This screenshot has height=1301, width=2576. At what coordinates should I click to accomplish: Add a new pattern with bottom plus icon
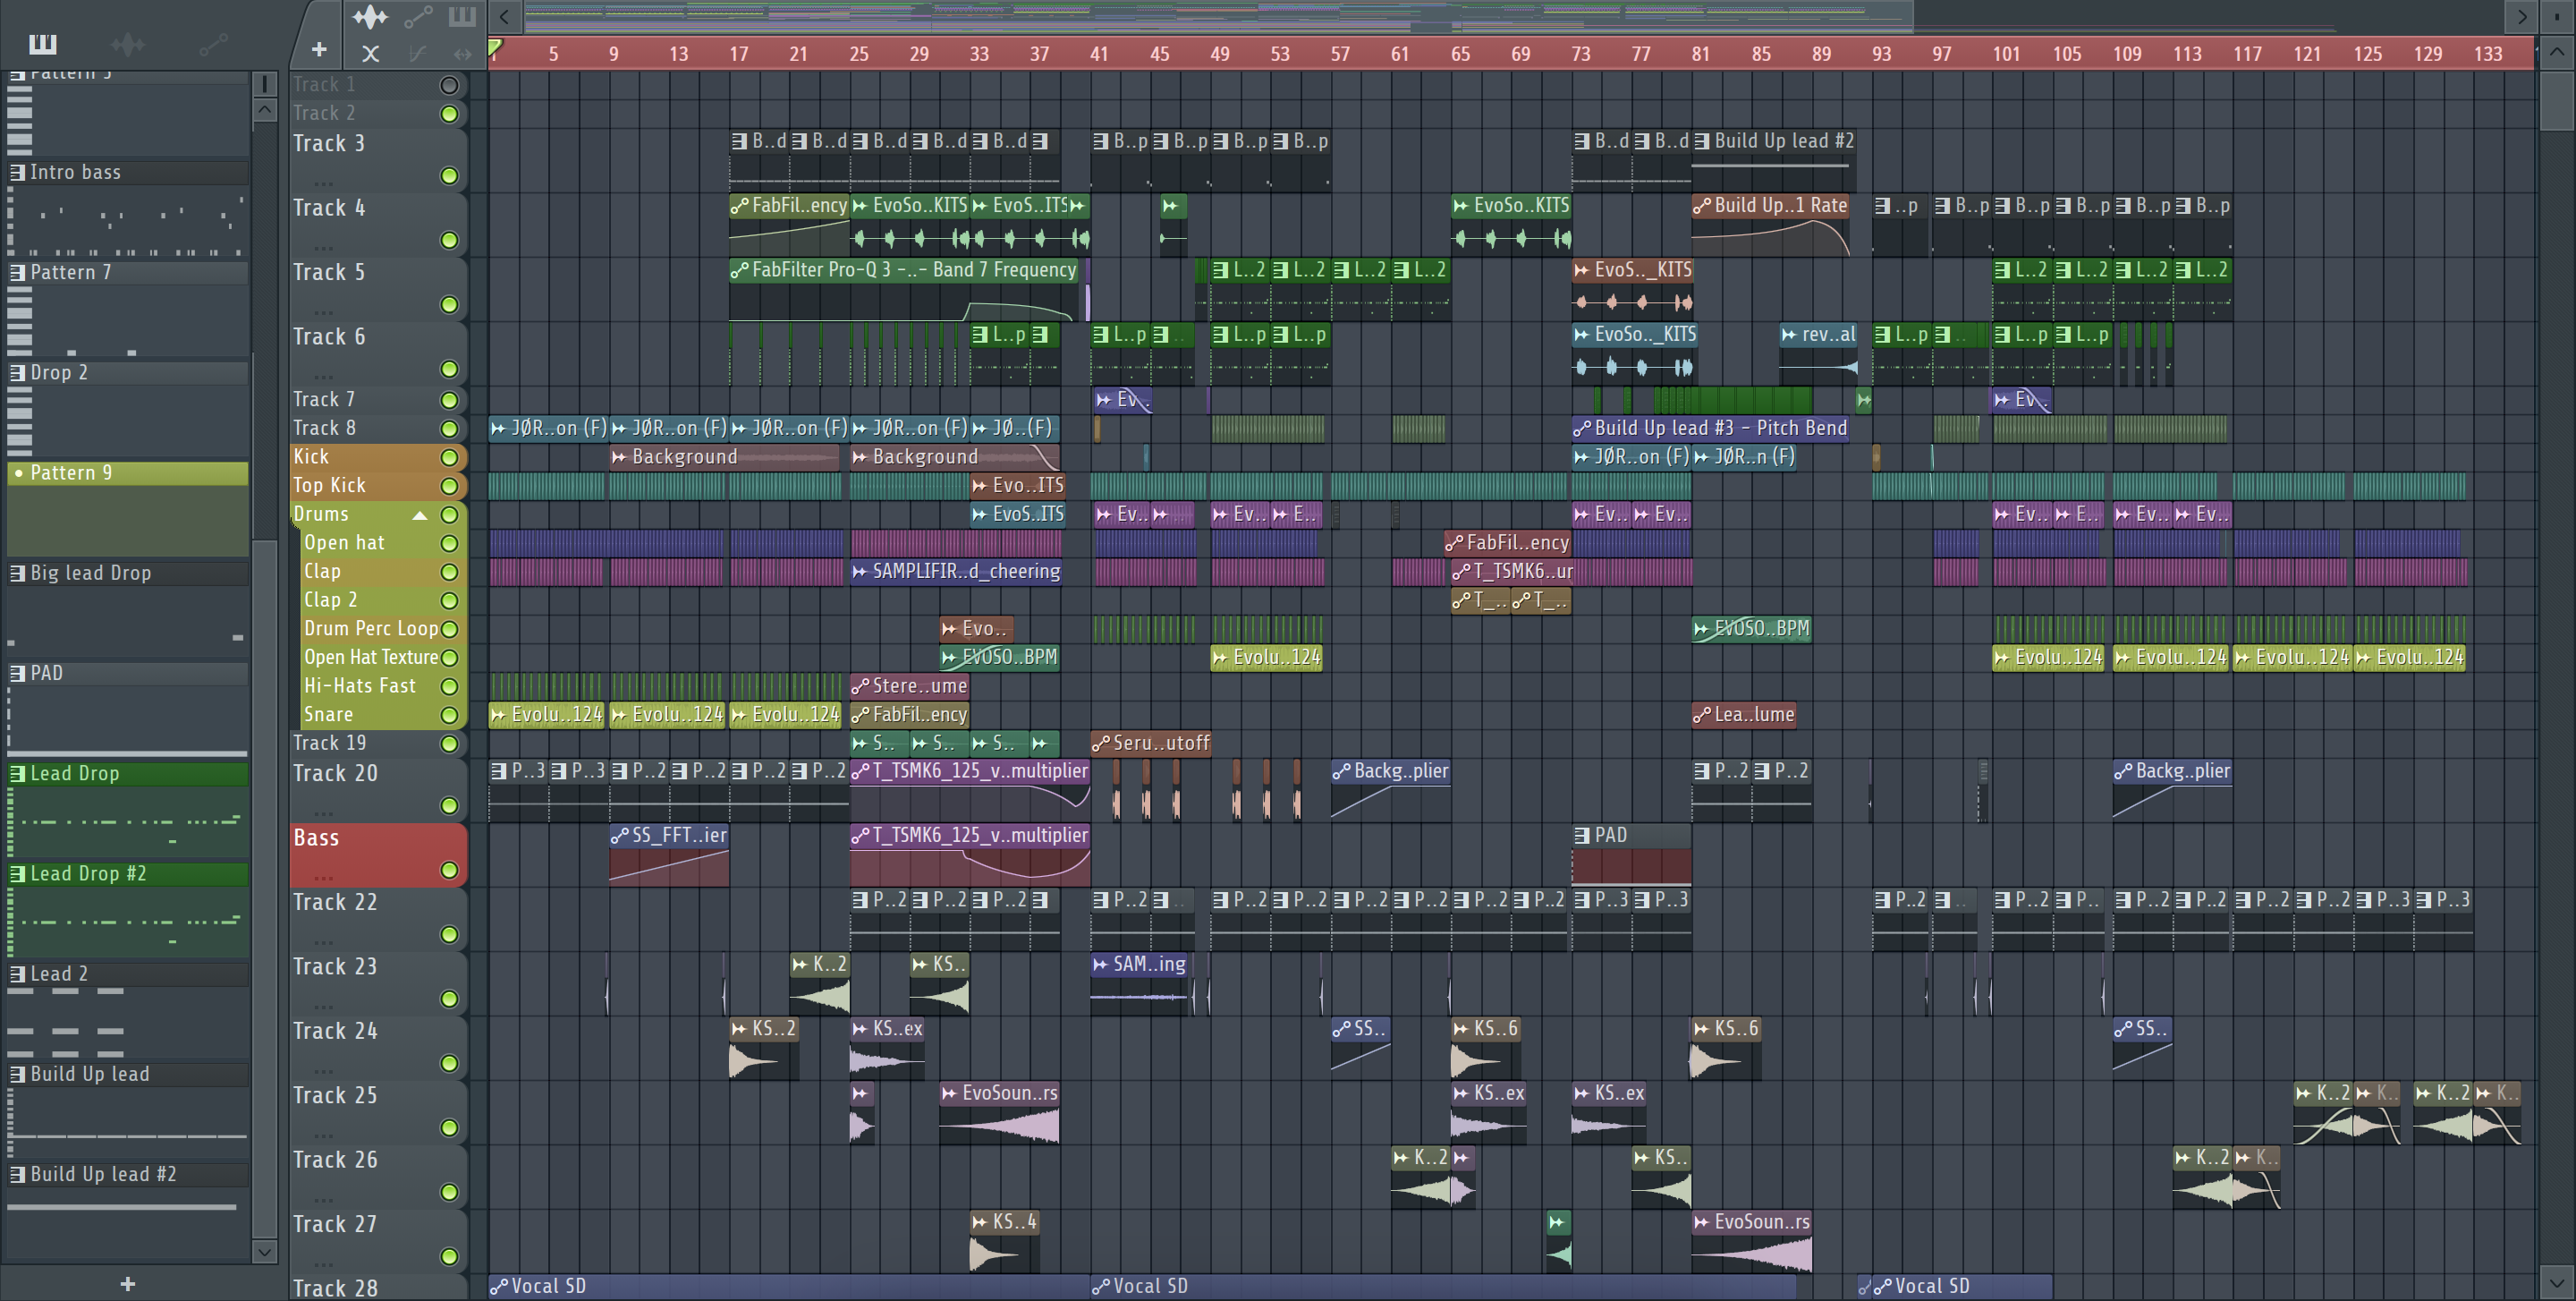127,1284
